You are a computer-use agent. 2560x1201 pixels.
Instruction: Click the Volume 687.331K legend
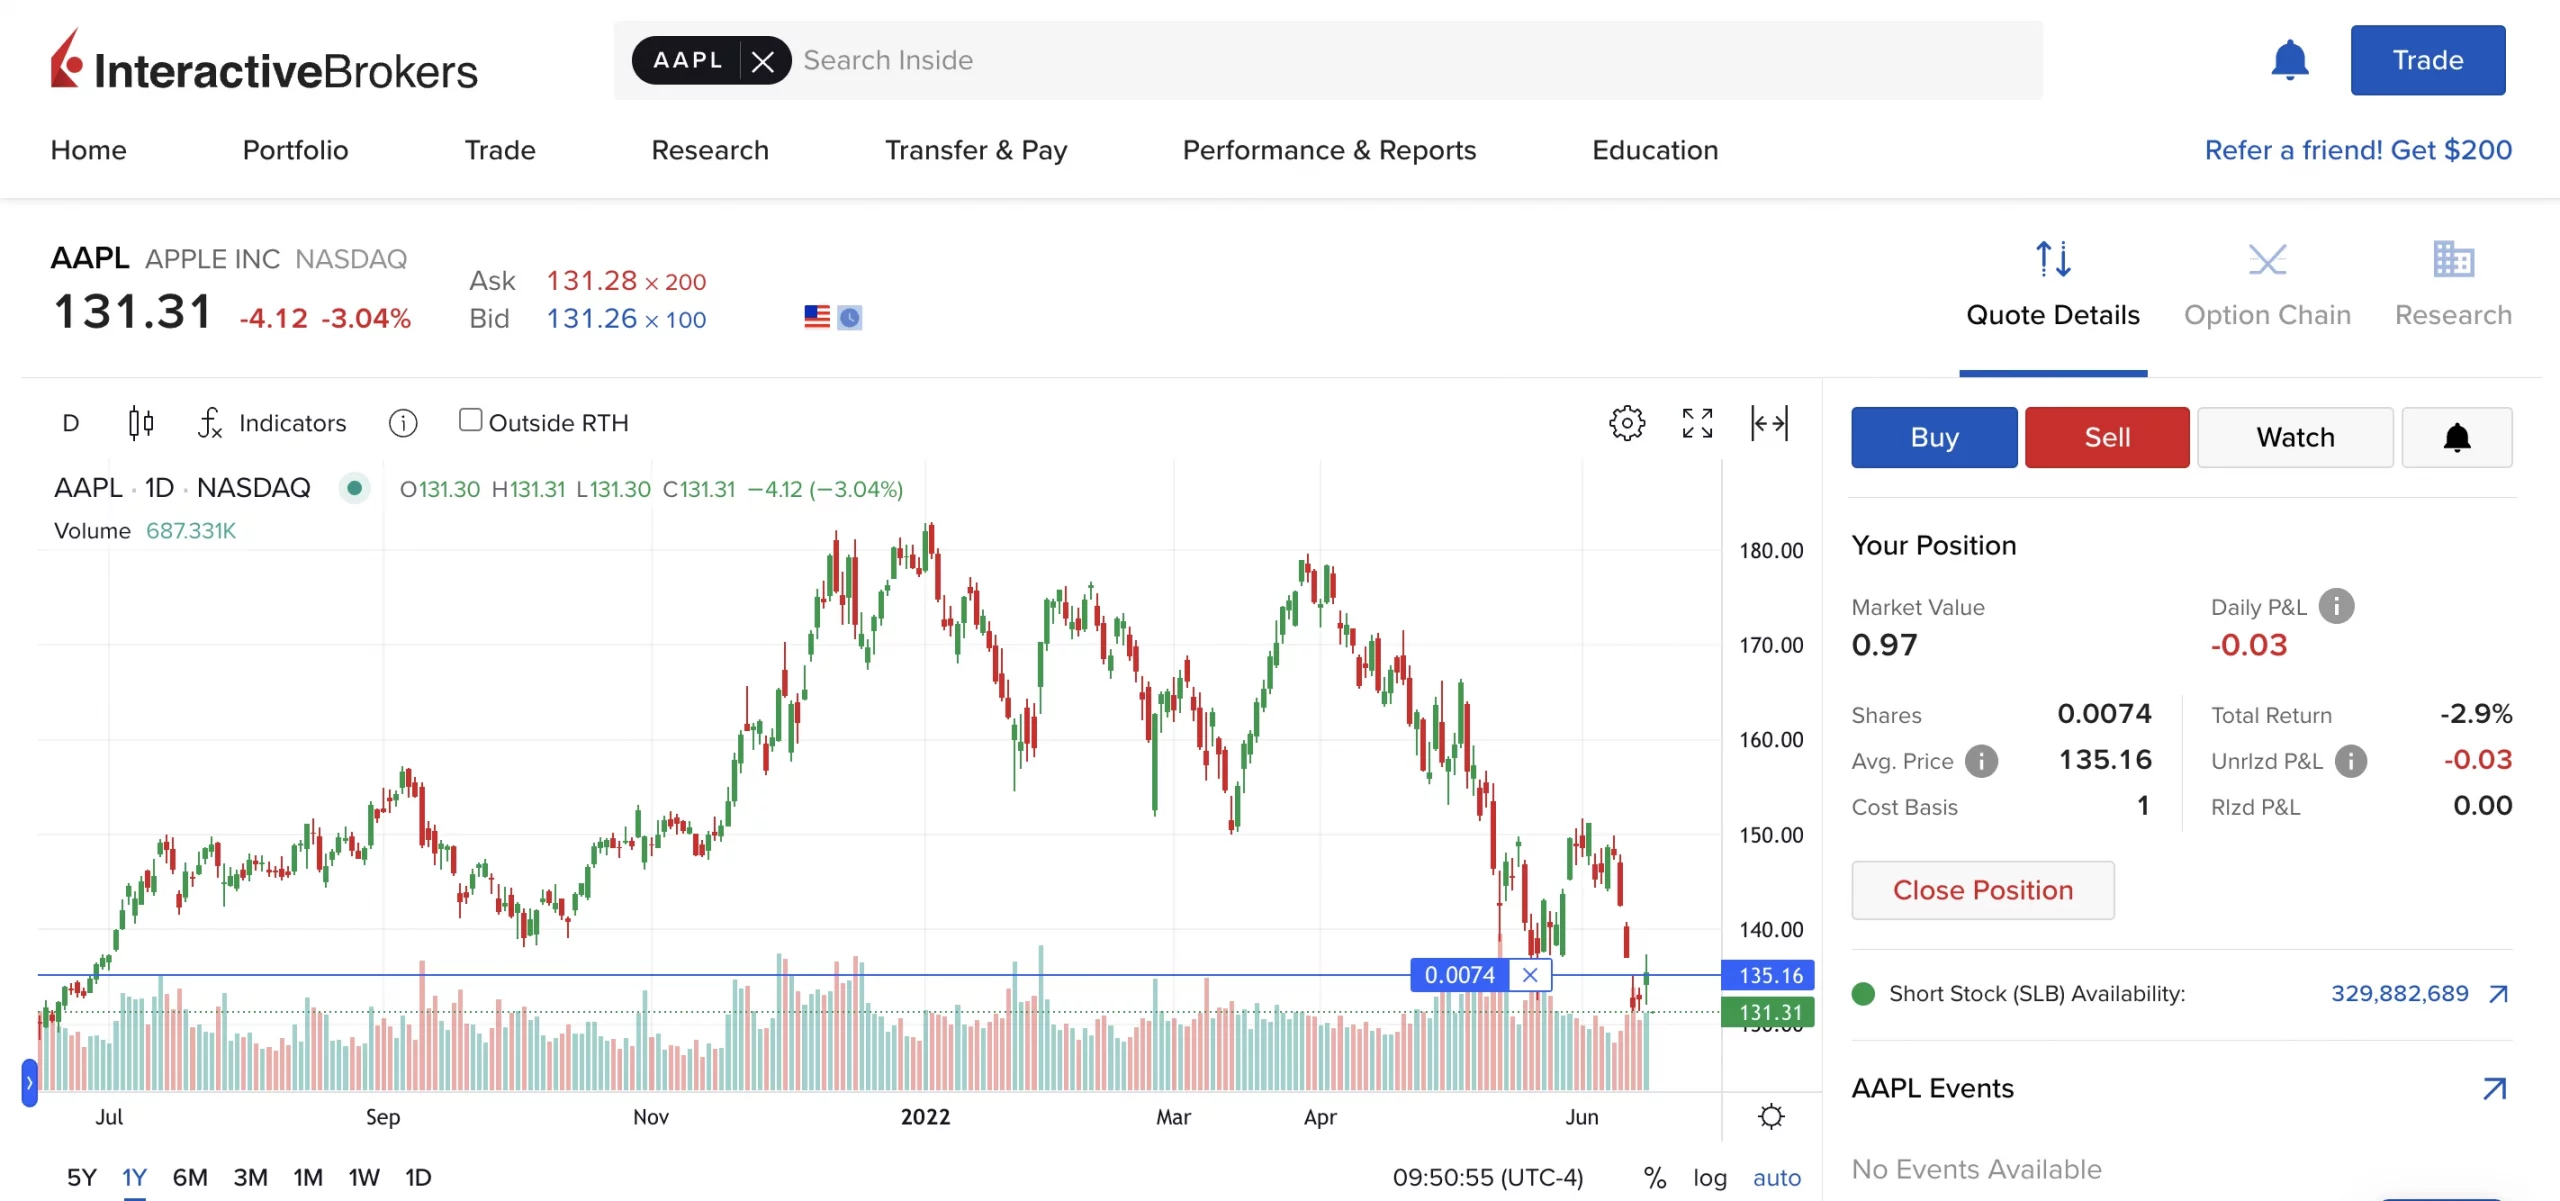click(145, 531)
